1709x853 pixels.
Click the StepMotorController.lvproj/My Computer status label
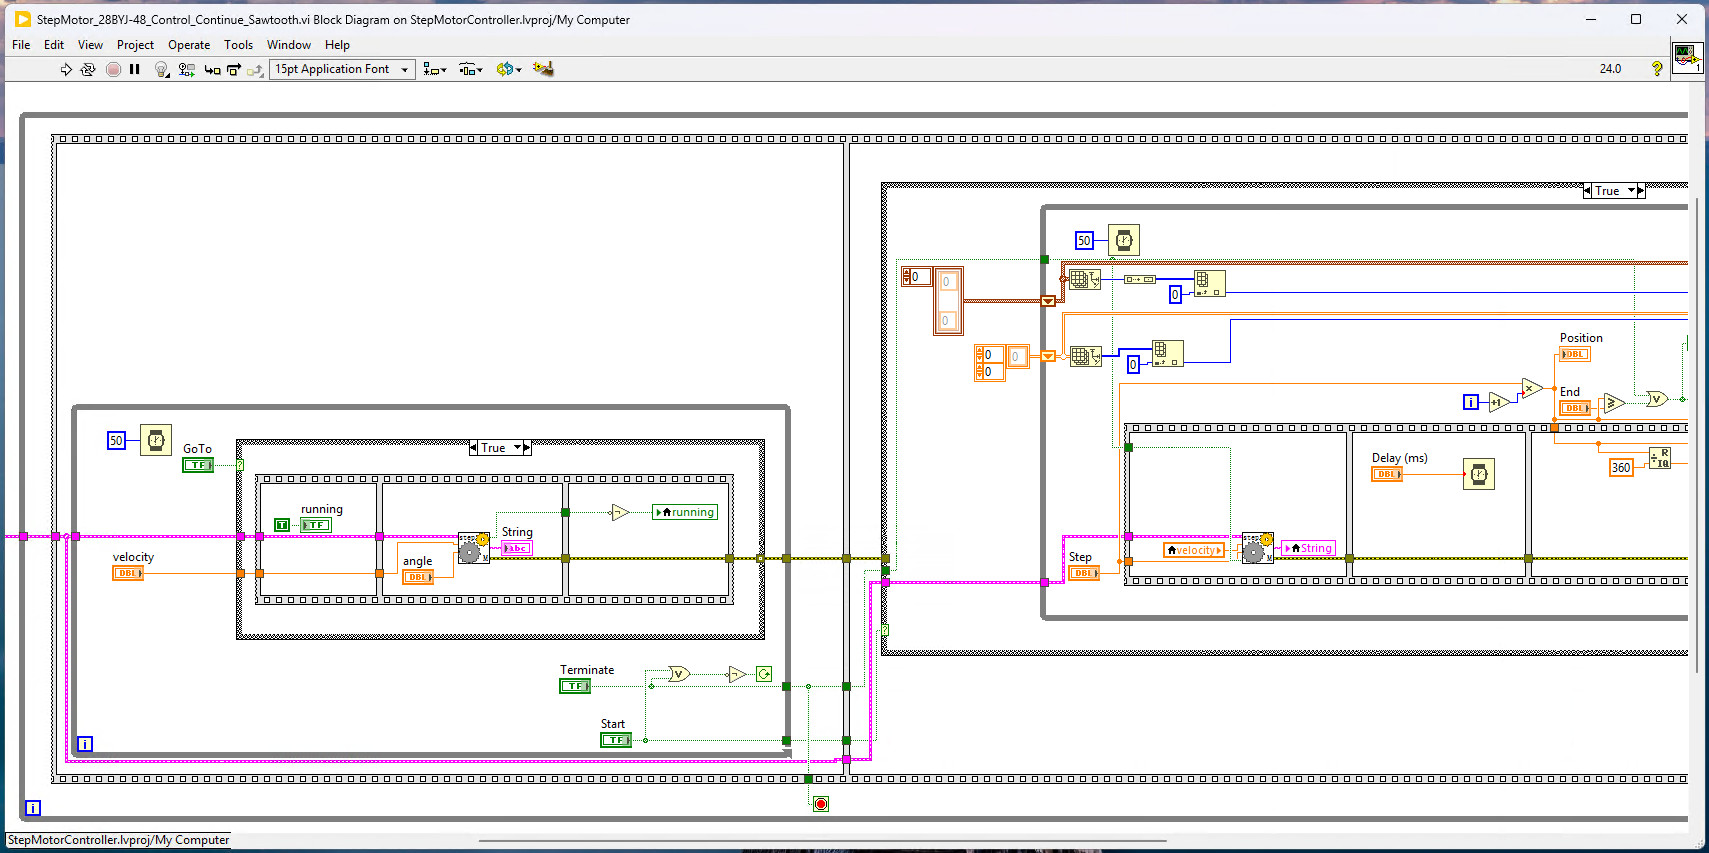coord(118,840)
